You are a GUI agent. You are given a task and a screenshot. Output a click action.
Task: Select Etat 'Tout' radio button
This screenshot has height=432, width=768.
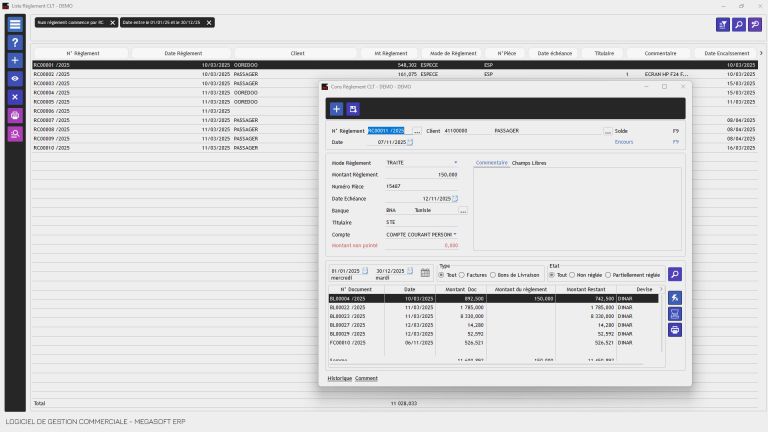coord(552,275)
